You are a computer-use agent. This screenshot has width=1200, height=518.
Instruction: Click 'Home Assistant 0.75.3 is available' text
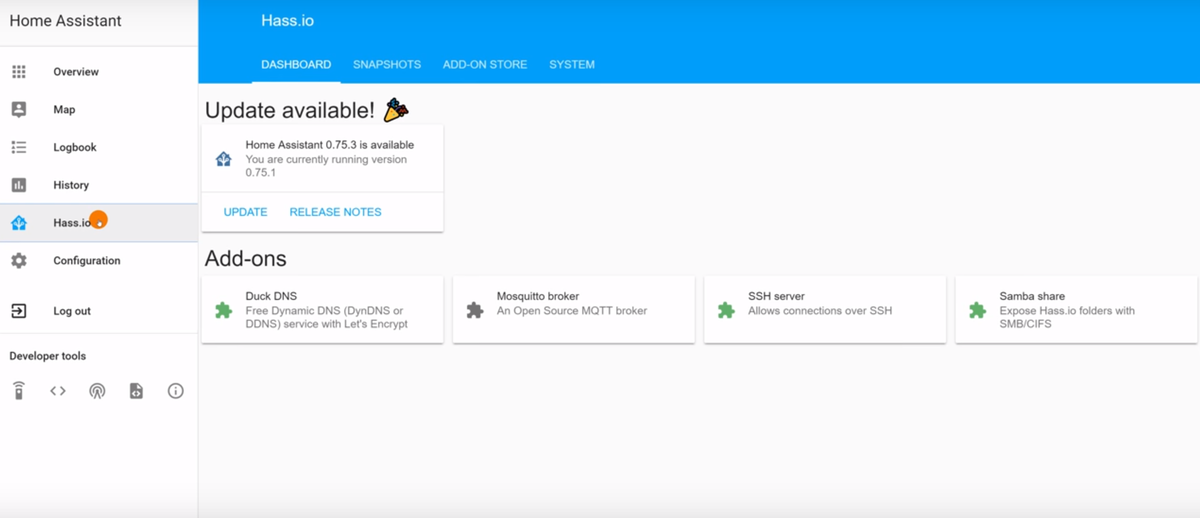pos(330,145)
